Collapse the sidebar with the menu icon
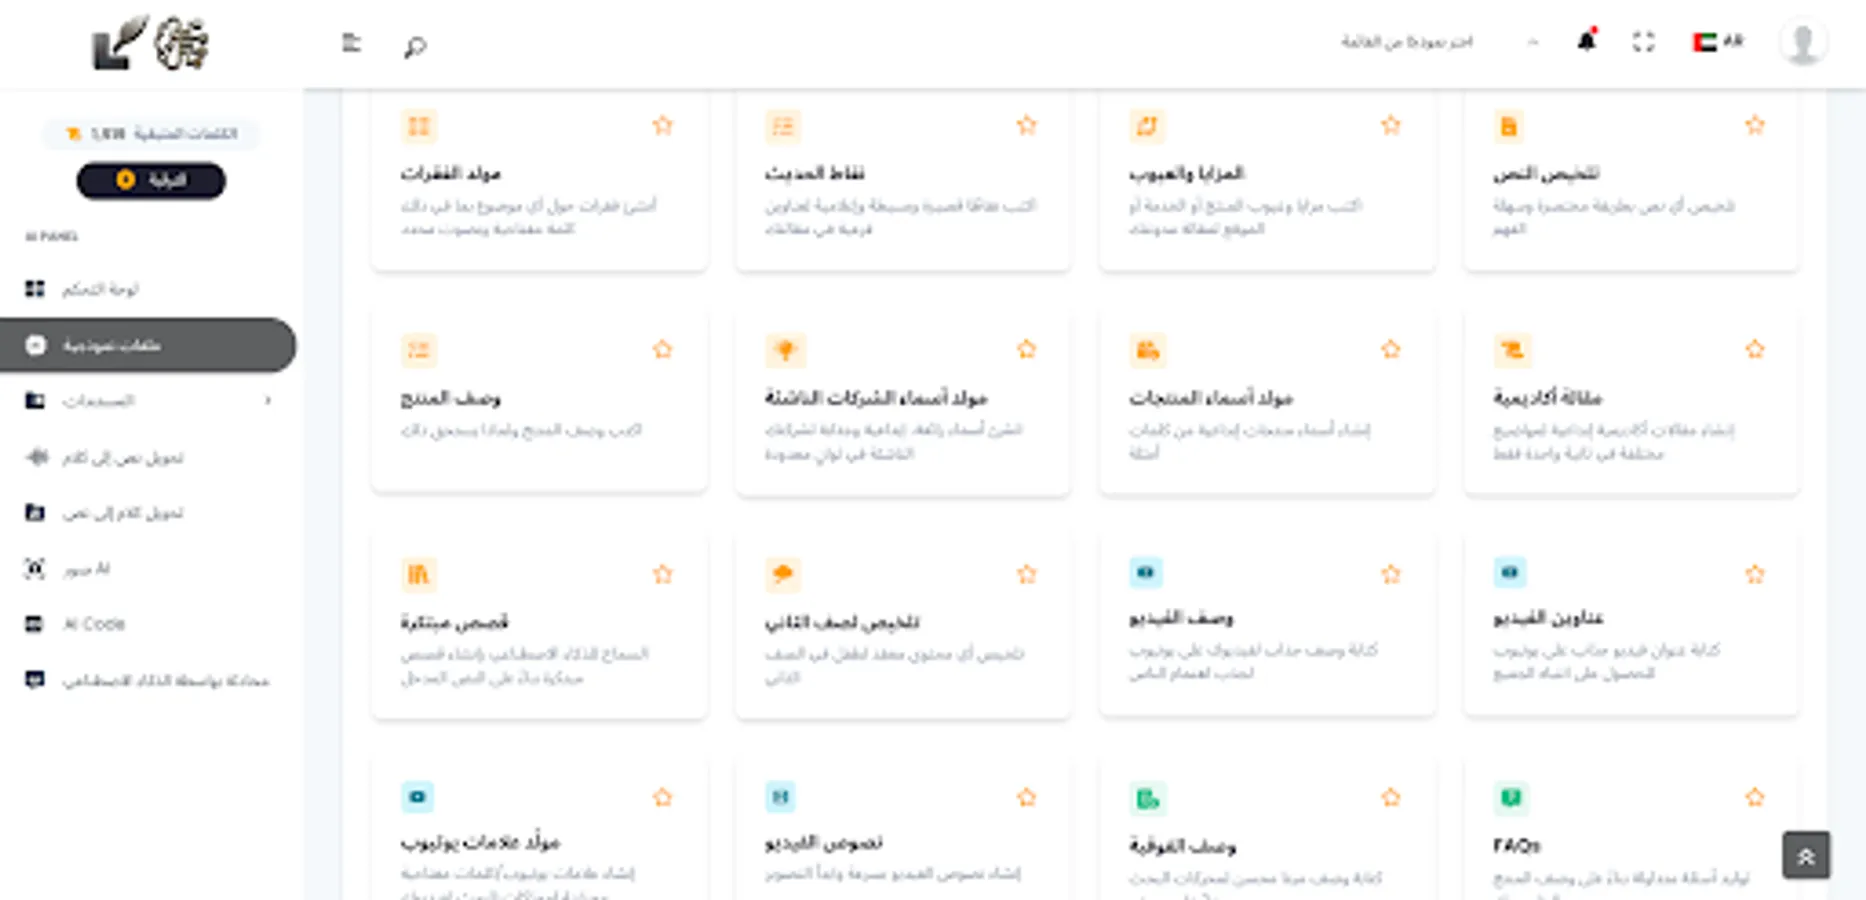 351,43
